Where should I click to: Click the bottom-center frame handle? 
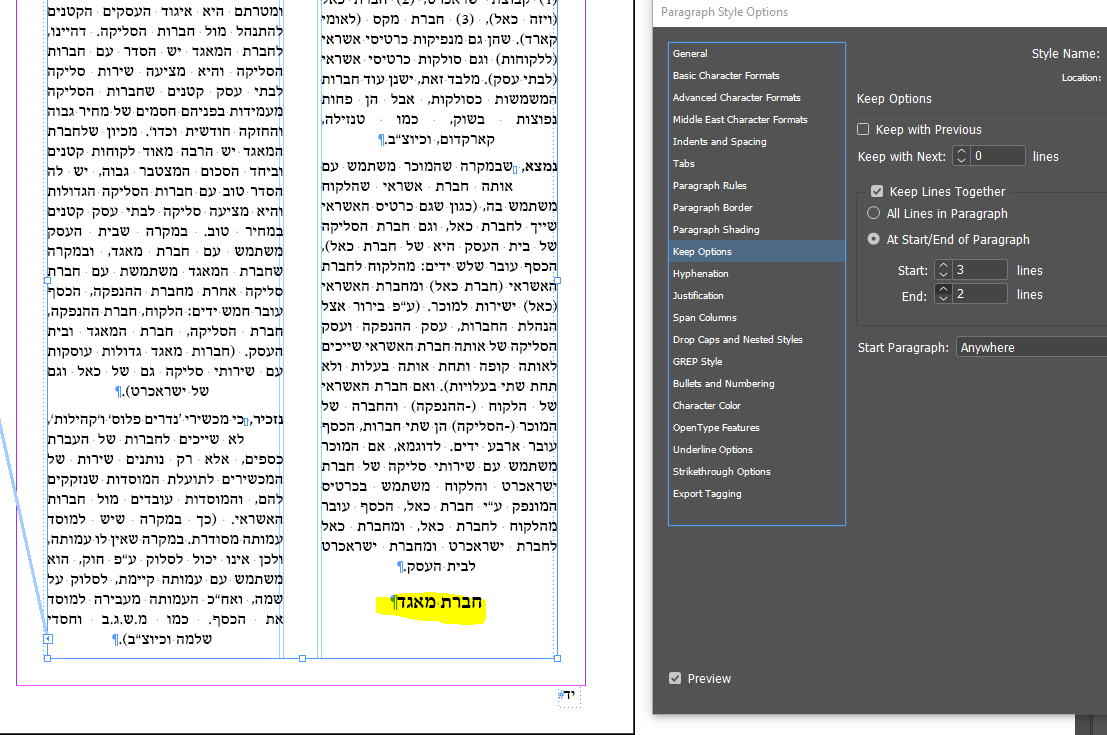point(303,659)
